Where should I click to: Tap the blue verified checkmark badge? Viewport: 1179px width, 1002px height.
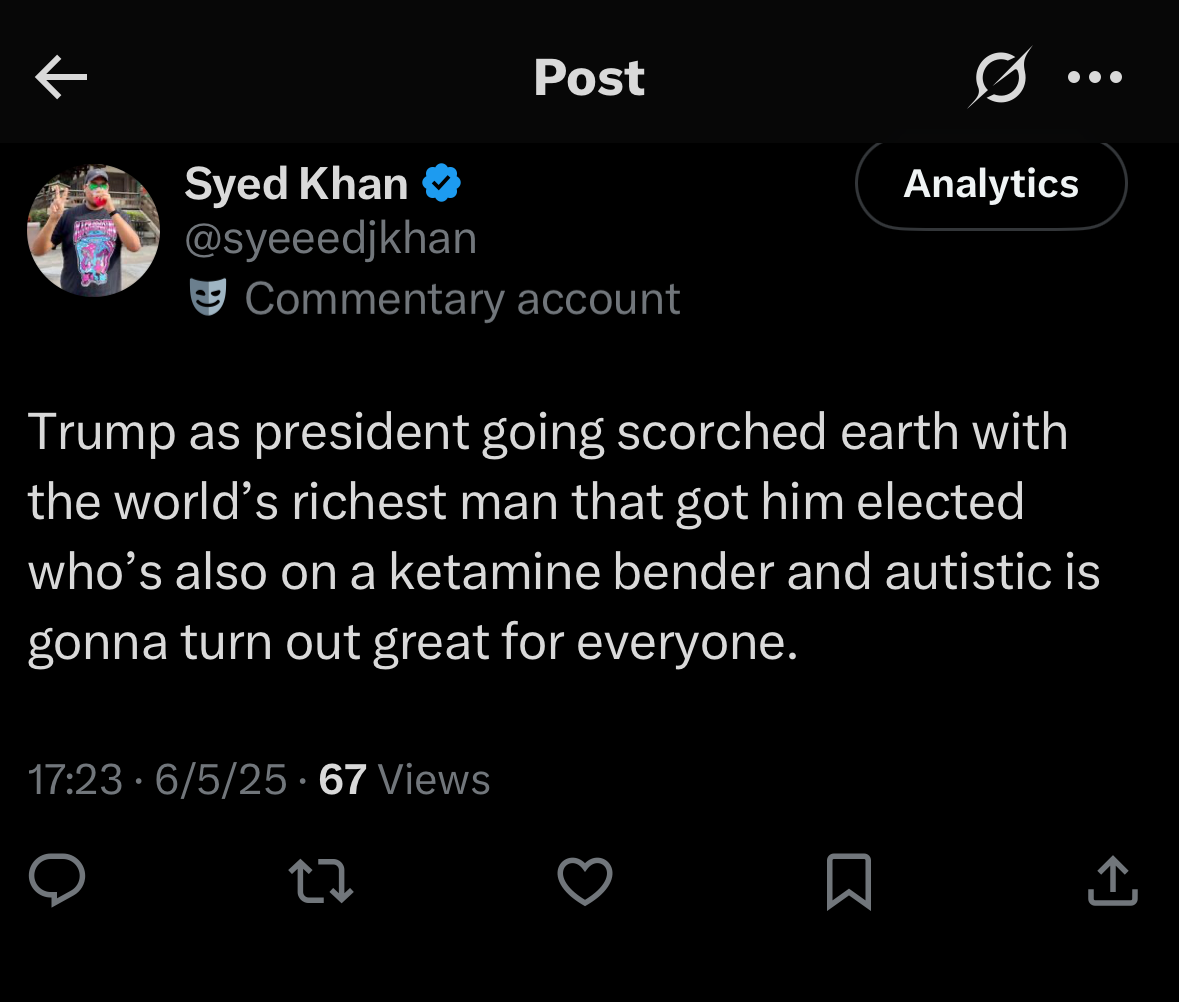click(x=441, y=184)
